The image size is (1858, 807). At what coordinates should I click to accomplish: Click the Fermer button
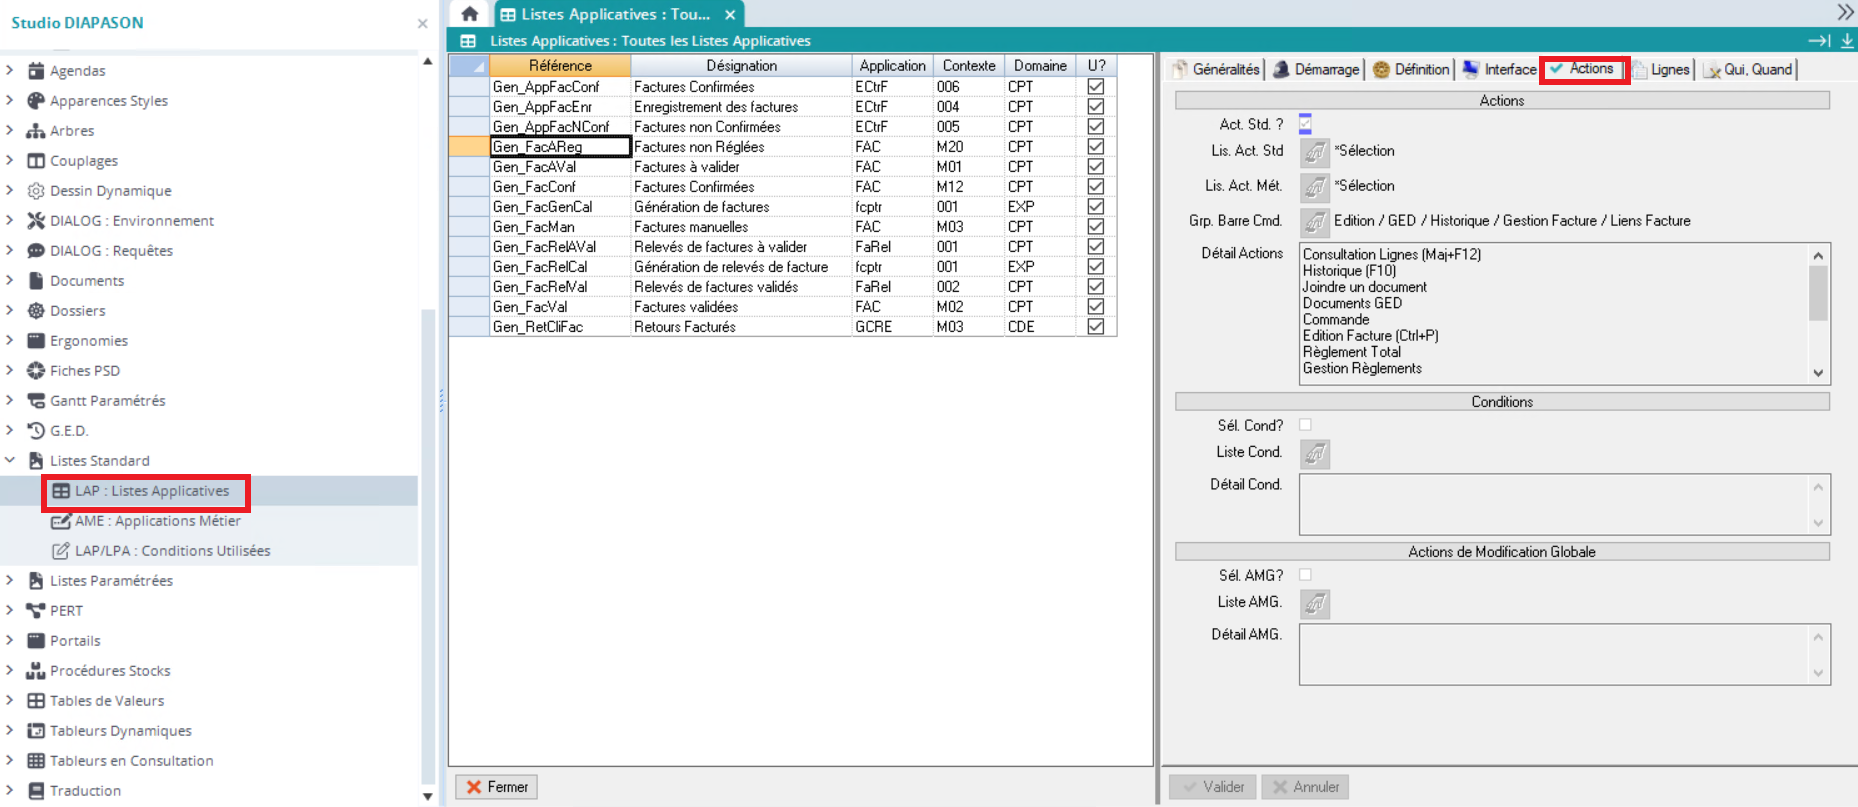pyautogui.click(x=497, y=787)
